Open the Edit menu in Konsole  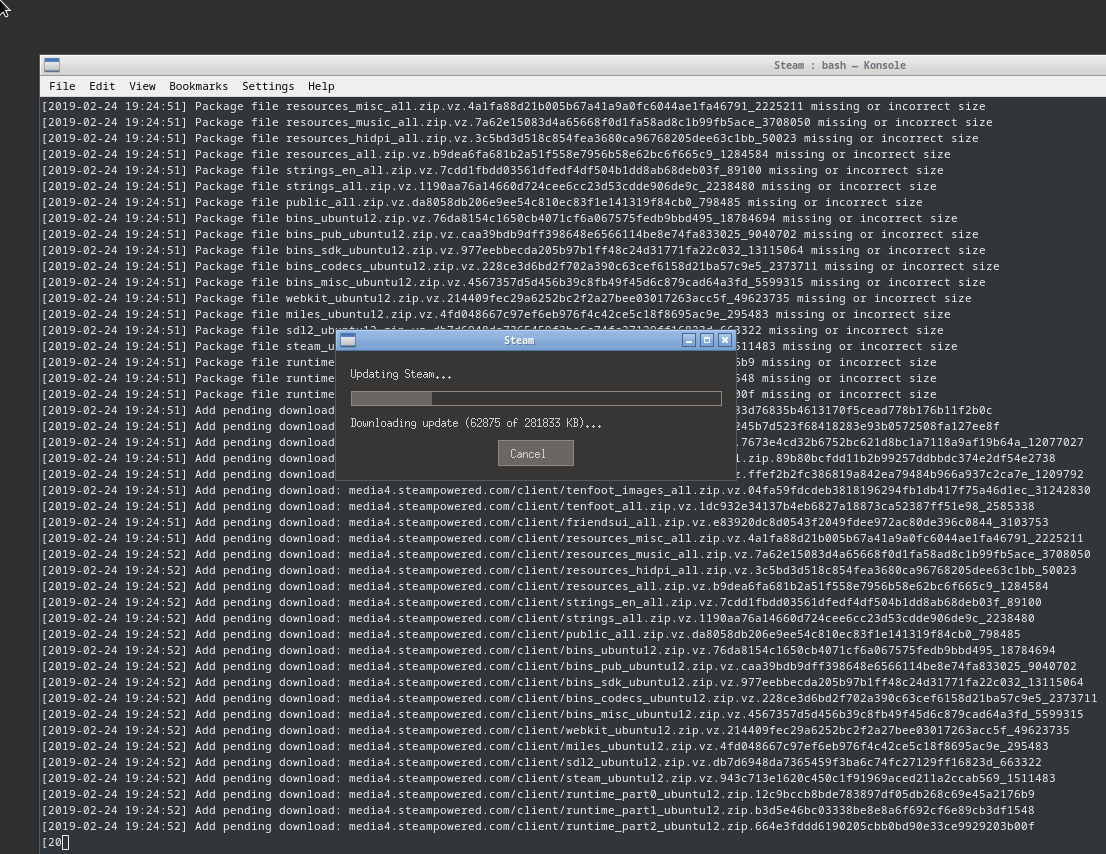pos(102,86)
